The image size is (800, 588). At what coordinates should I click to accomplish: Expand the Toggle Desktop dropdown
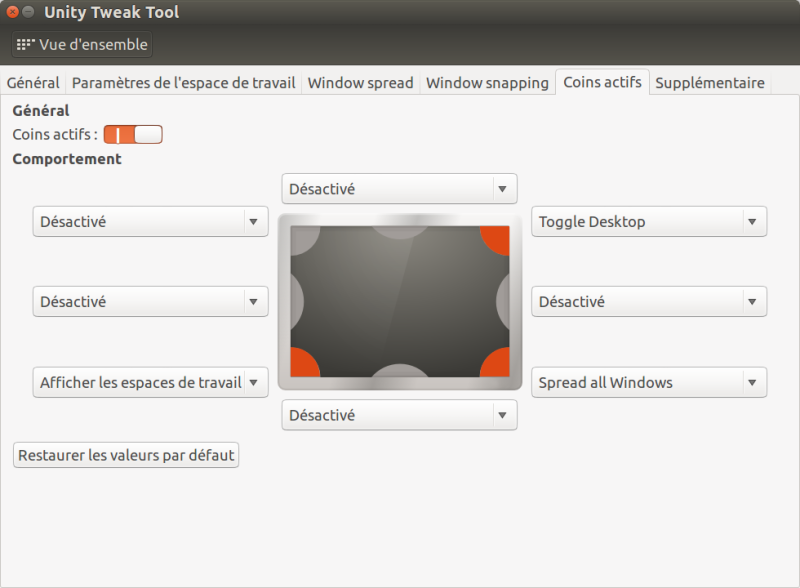click(x=649, y=222)
